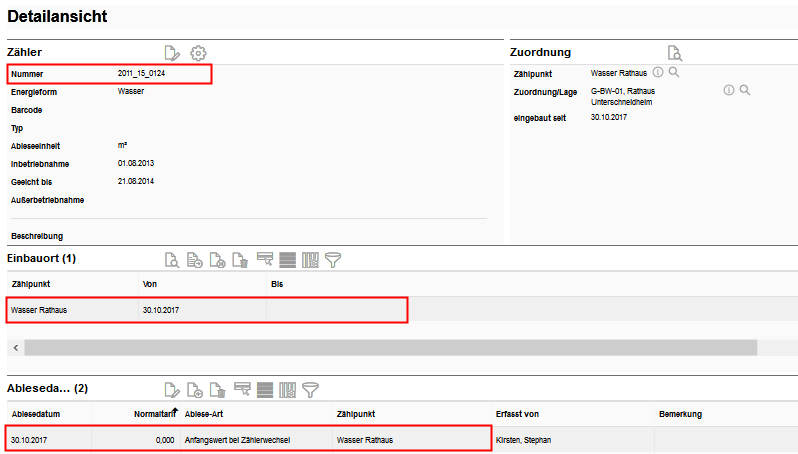Click the Von column header in Einbauort
The width and height of the screenshot is (798, 454).
pyautogui.click(x=150, y=284)
